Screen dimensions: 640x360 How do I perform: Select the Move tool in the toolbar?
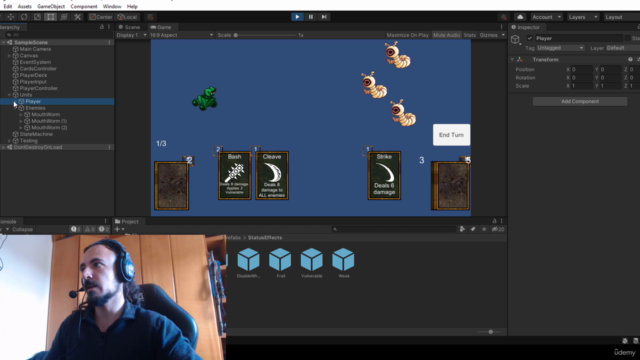point(11,17)
